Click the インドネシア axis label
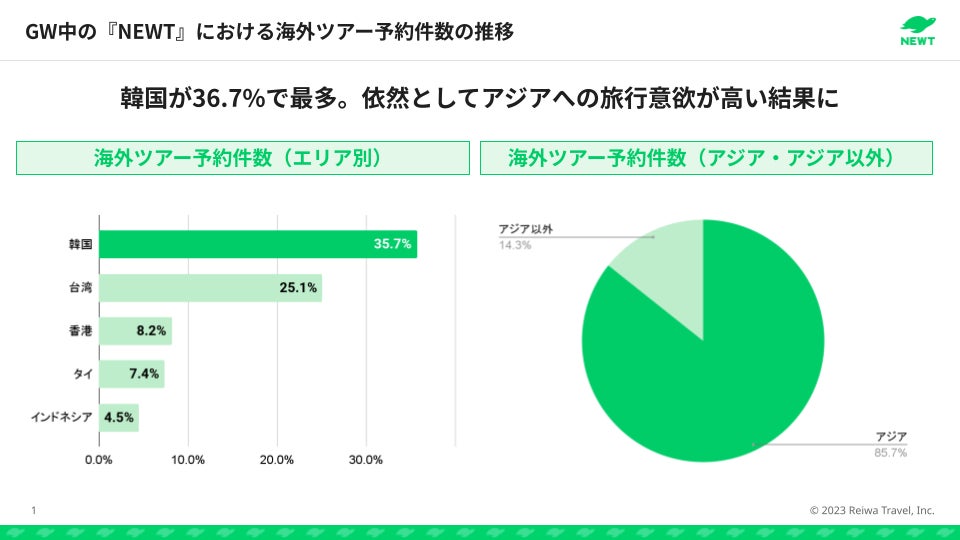960x540 pixels. pyautogui.click(x=62, y=417)
